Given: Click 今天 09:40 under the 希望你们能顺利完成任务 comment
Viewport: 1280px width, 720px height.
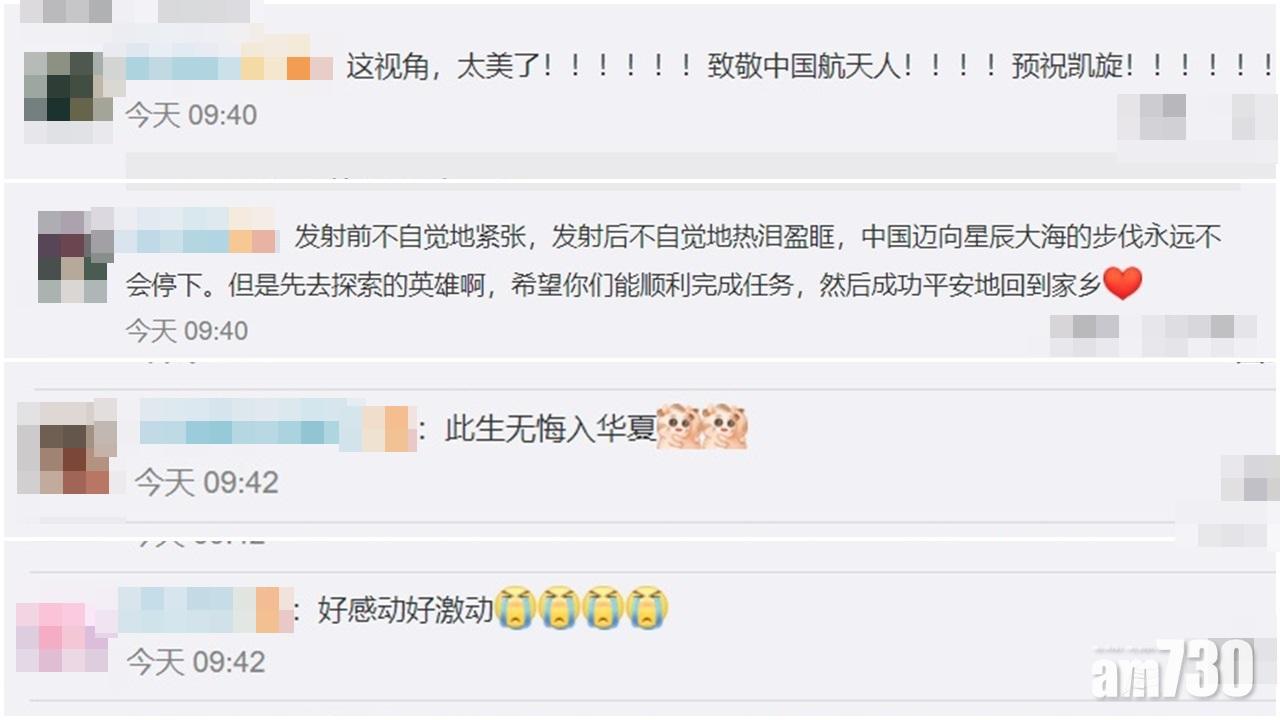Looking at the screenshot, I should pyautogui.click(x=186, y=330).
